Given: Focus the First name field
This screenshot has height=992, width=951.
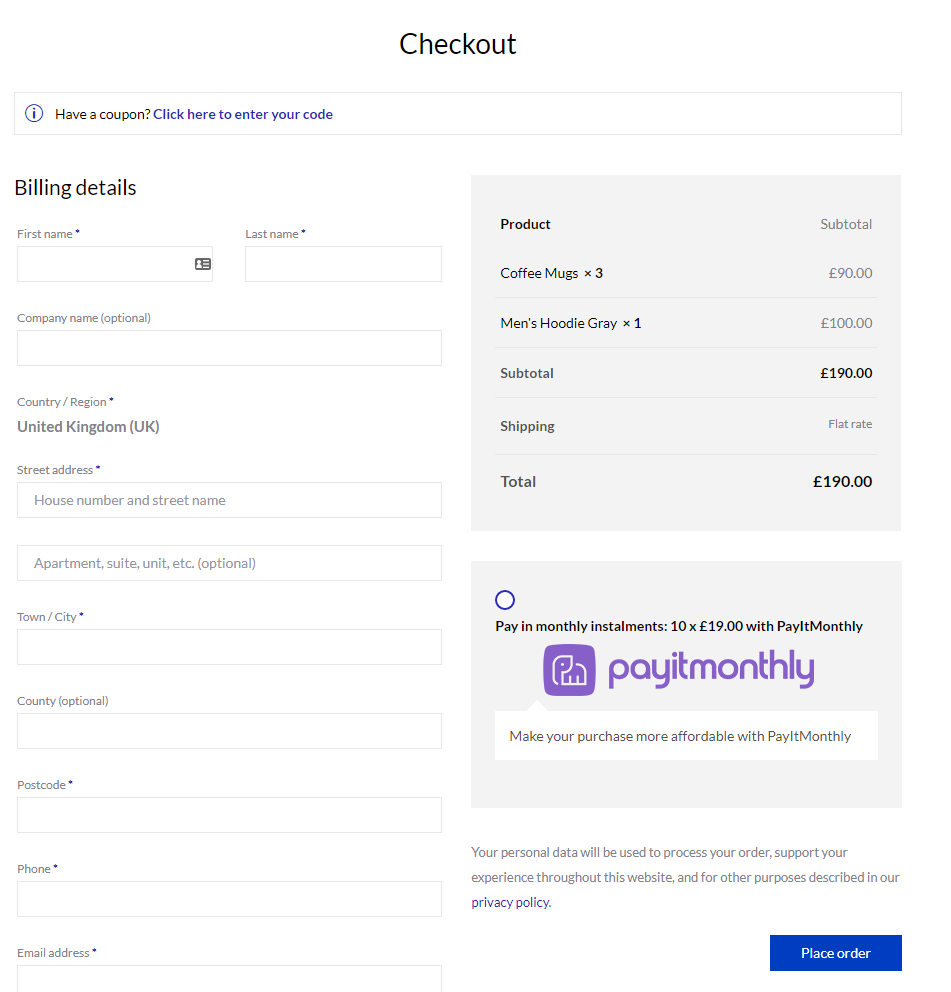Looking at the screenshot, I should [x=100, y=264].
